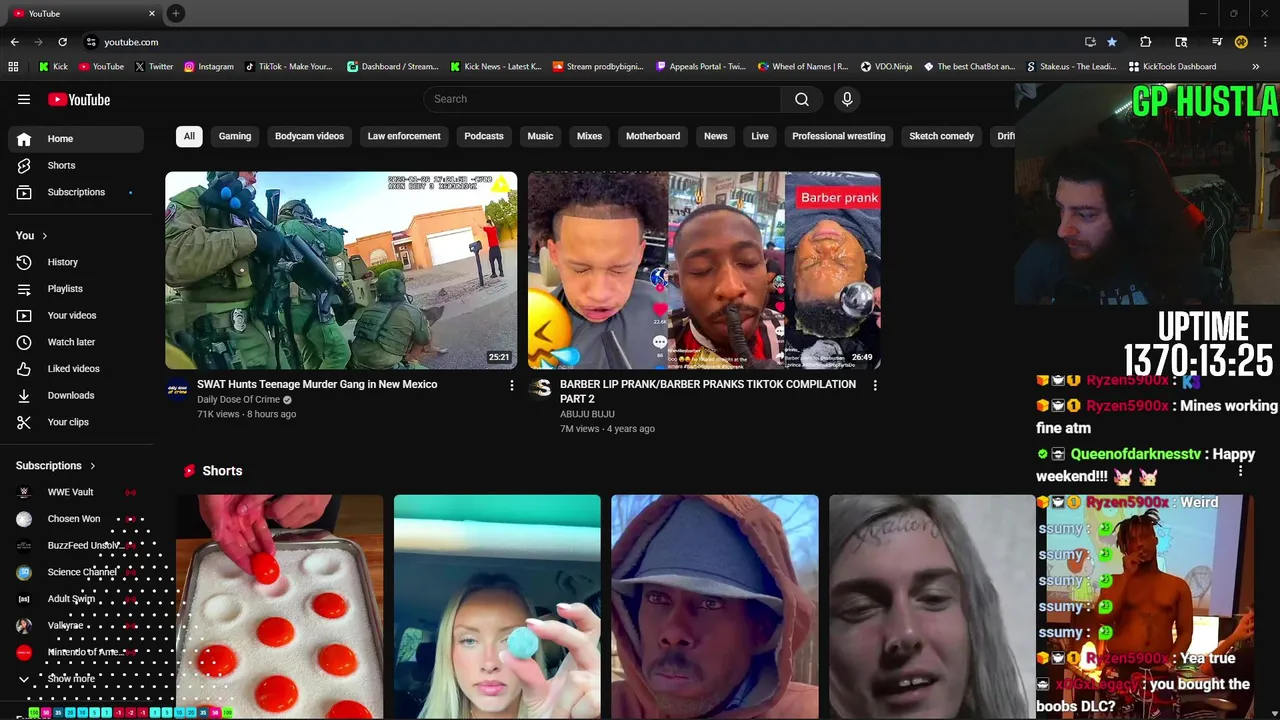Play the Barber prank compilation thumbnail
Image resolution: width=1280 pixels, height=720 pixels.
704,270
